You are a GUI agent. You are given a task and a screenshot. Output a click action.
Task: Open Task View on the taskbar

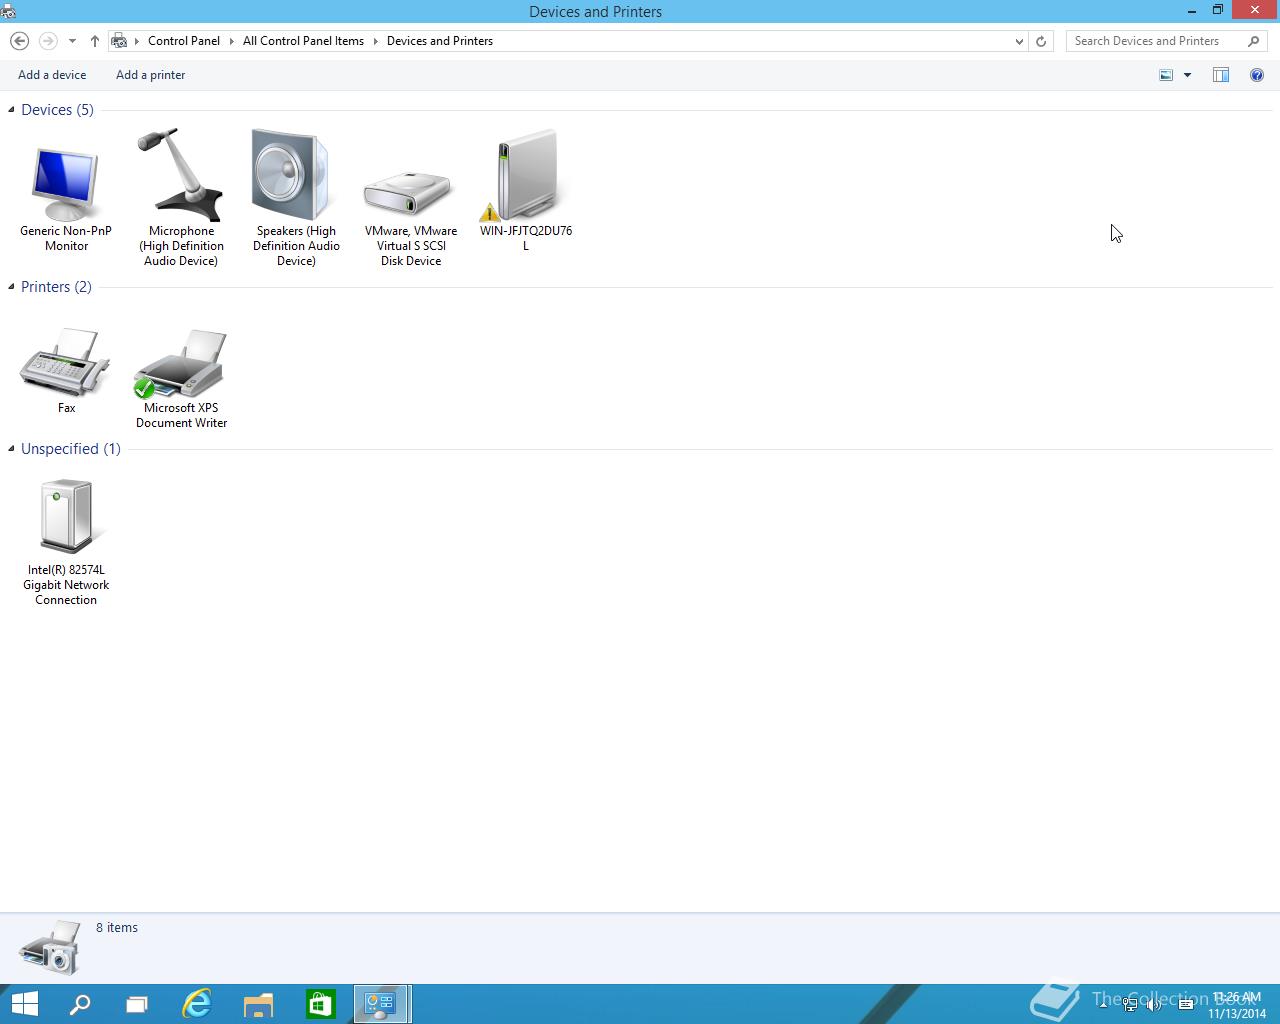[x=137, y=1004]
